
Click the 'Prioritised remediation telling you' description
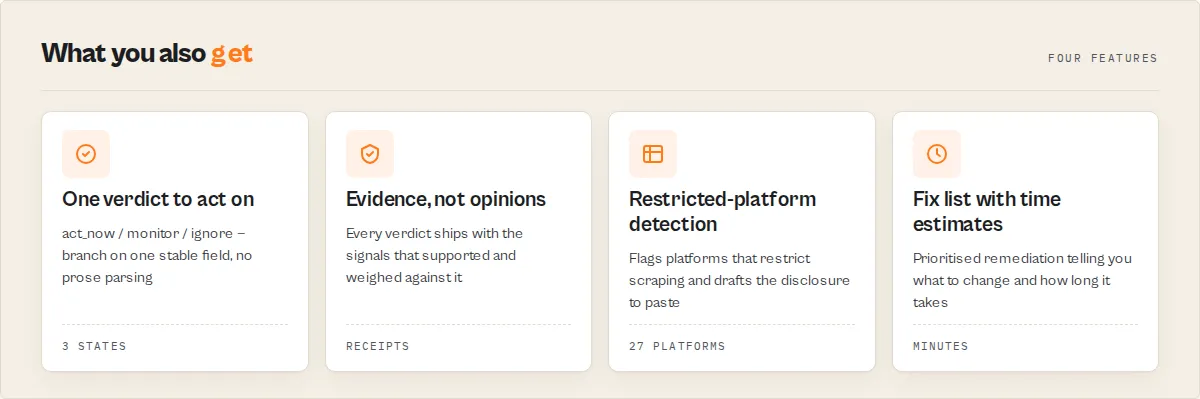point(1022,280)
